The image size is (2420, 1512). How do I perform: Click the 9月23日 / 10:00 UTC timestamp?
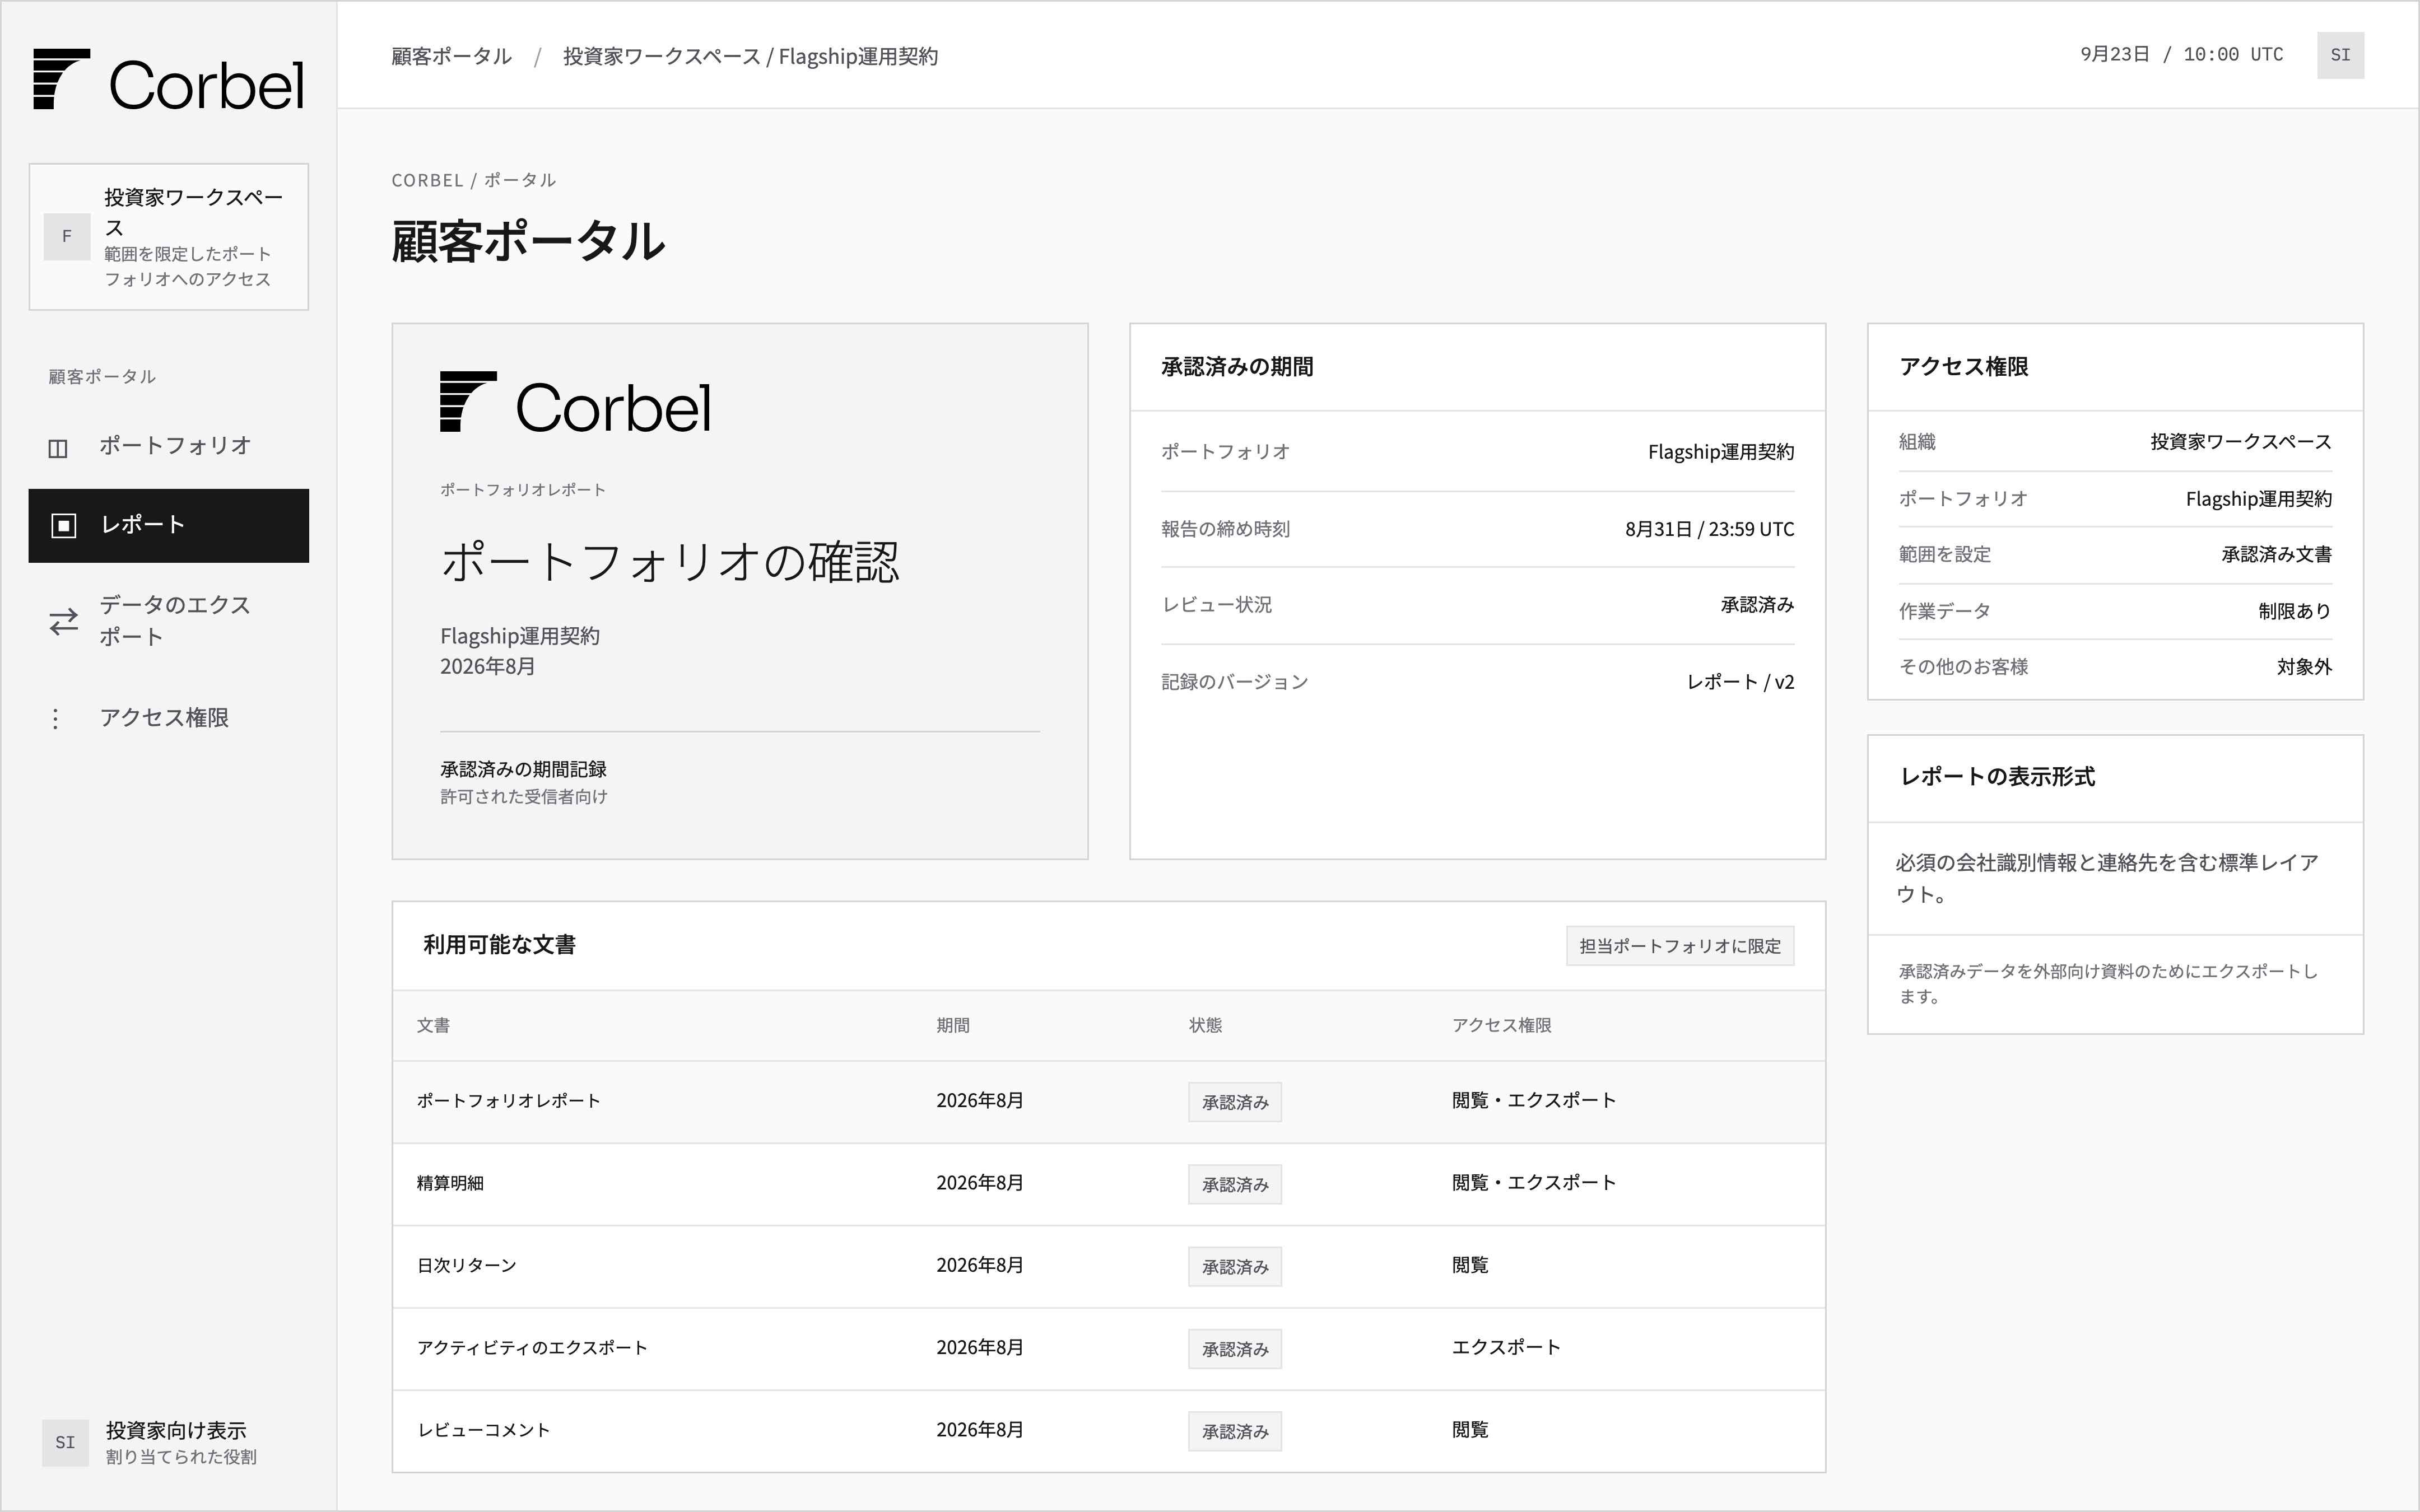point(2181,55)
